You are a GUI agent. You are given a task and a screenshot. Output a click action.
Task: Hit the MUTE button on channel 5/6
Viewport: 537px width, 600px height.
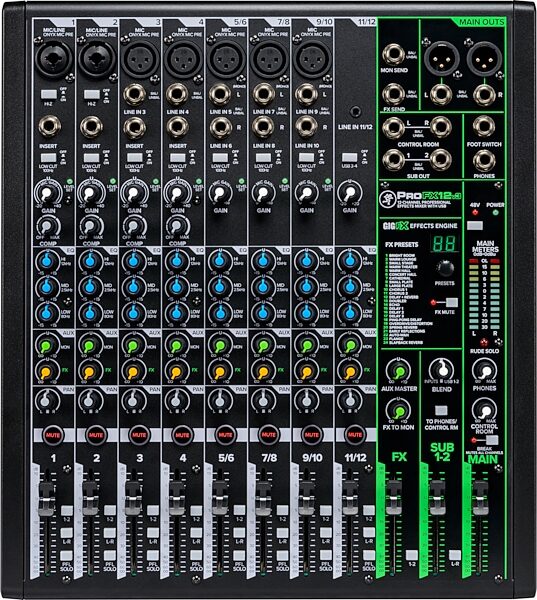(x=225, y=435)
